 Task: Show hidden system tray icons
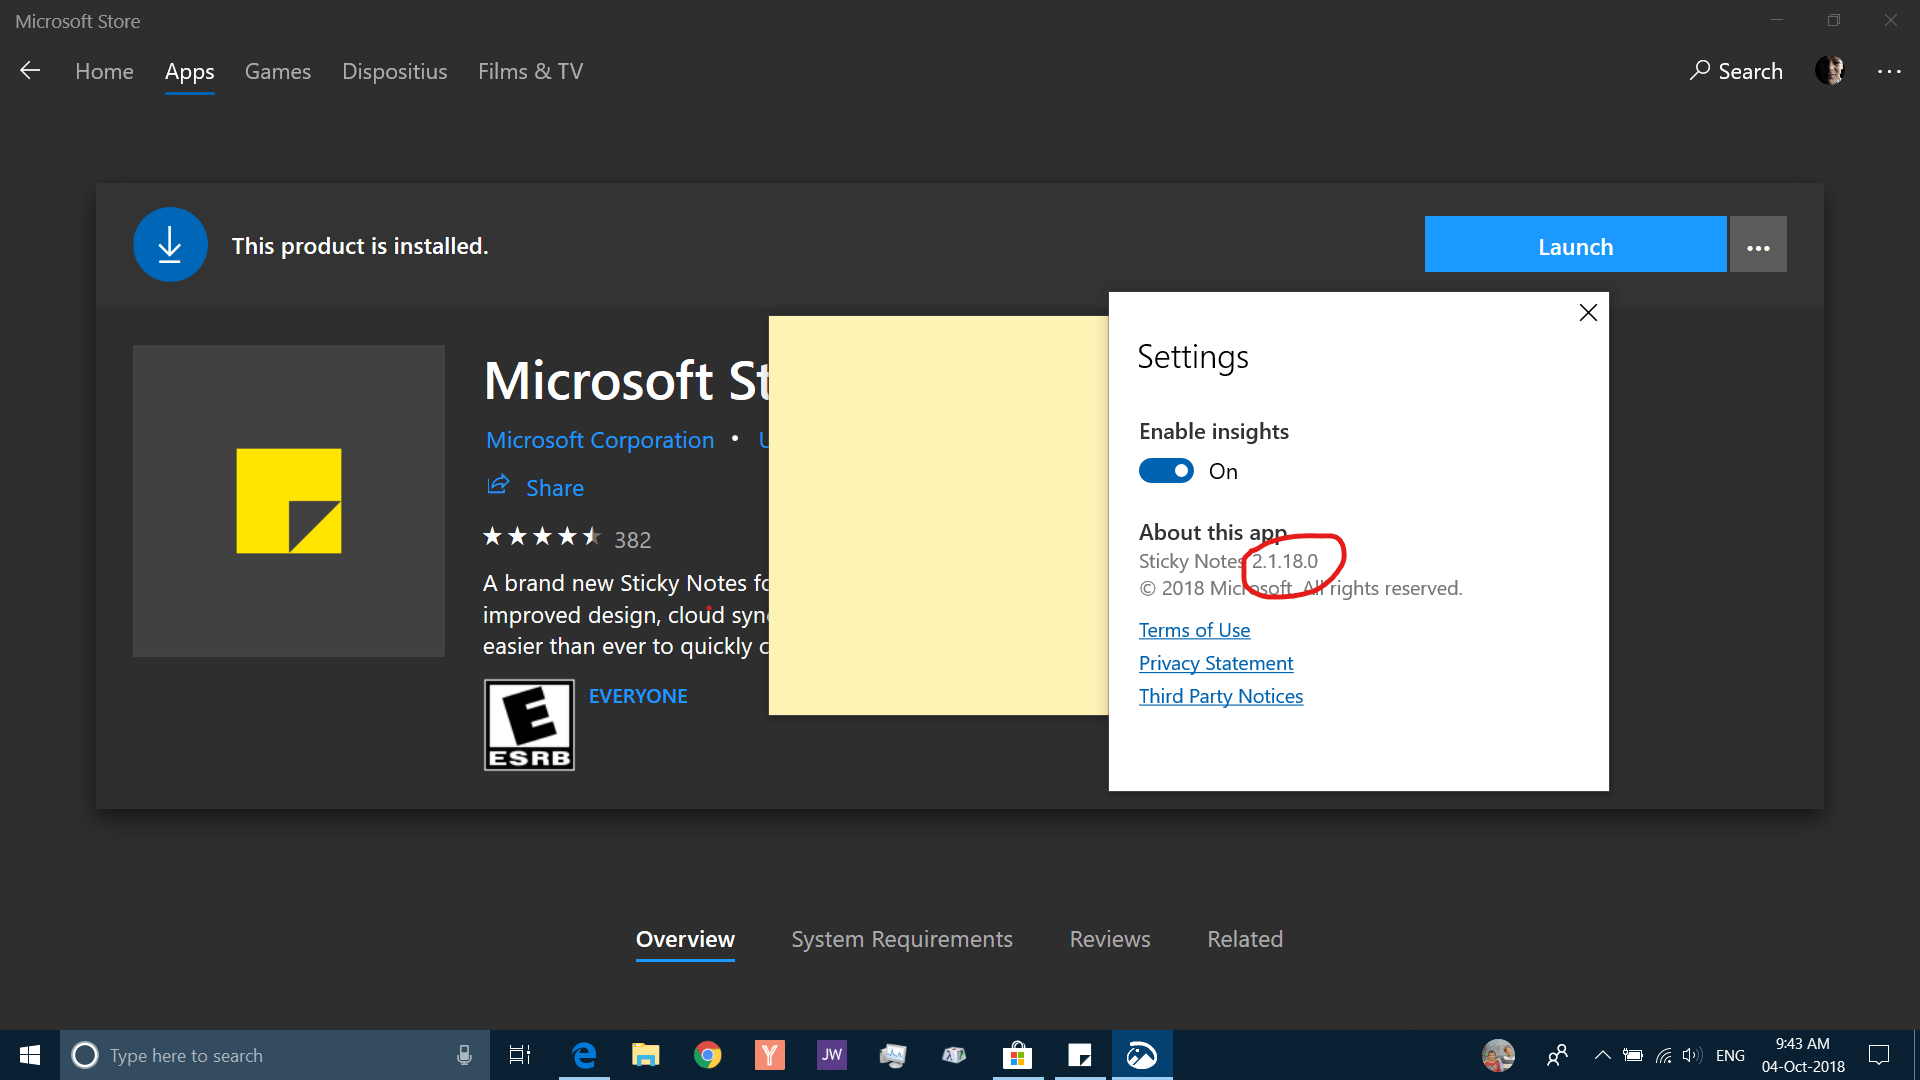(x=1602, y=1055)
